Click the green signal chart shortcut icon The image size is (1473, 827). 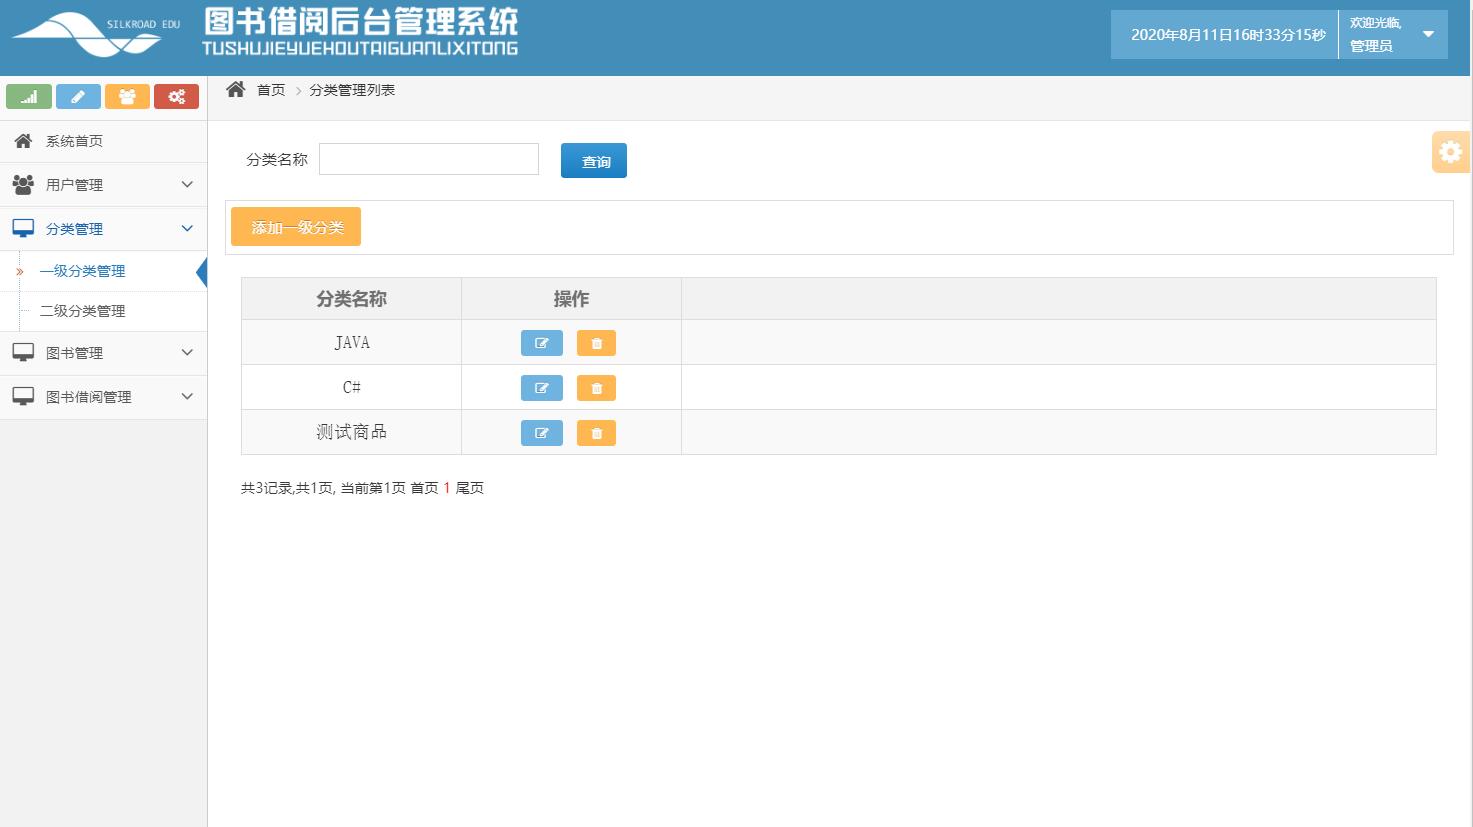29,97
